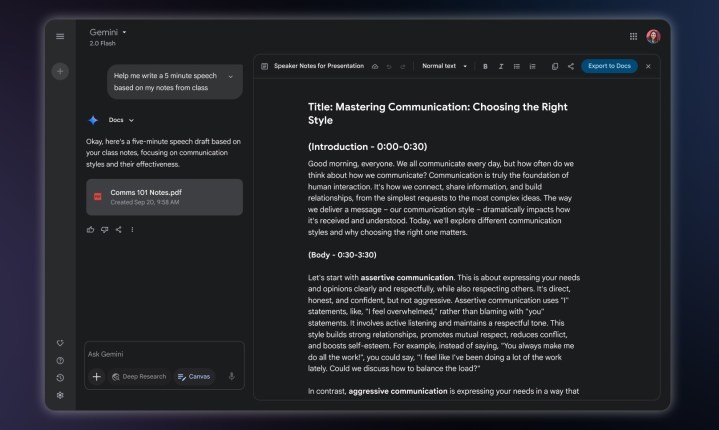The height and width of the screenshot is (430, 719).
Task: Close the canvas panel
Action: coord(648,66)
